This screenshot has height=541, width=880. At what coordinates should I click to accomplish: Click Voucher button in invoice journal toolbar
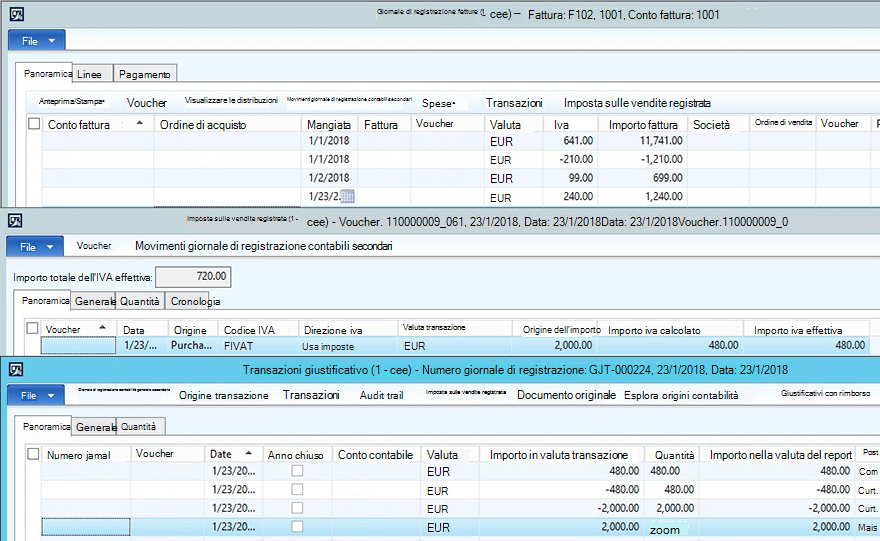tap(146, 103)
